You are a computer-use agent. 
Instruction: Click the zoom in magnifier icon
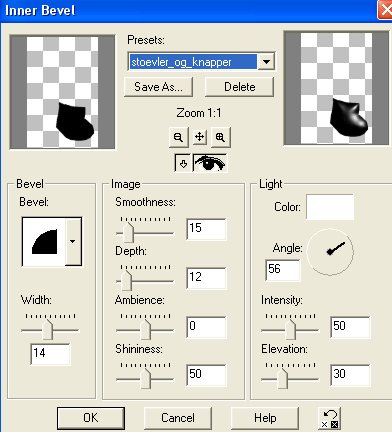point(220,137)
